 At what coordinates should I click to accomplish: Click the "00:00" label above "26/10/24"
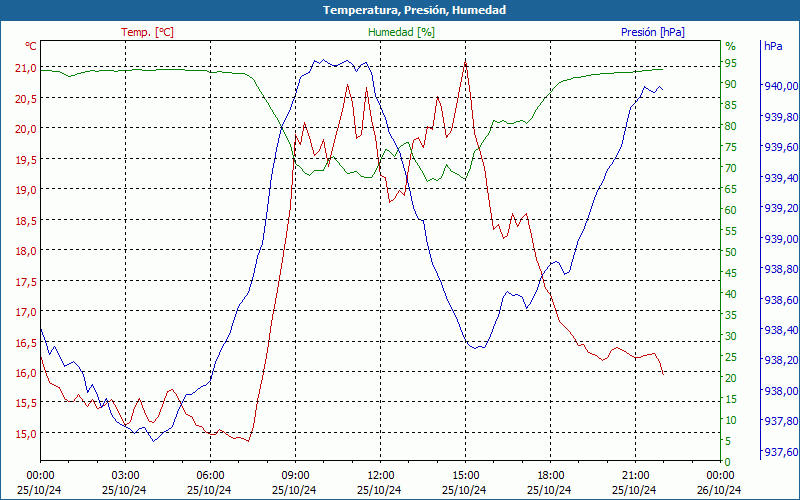(x=720, y=476)
